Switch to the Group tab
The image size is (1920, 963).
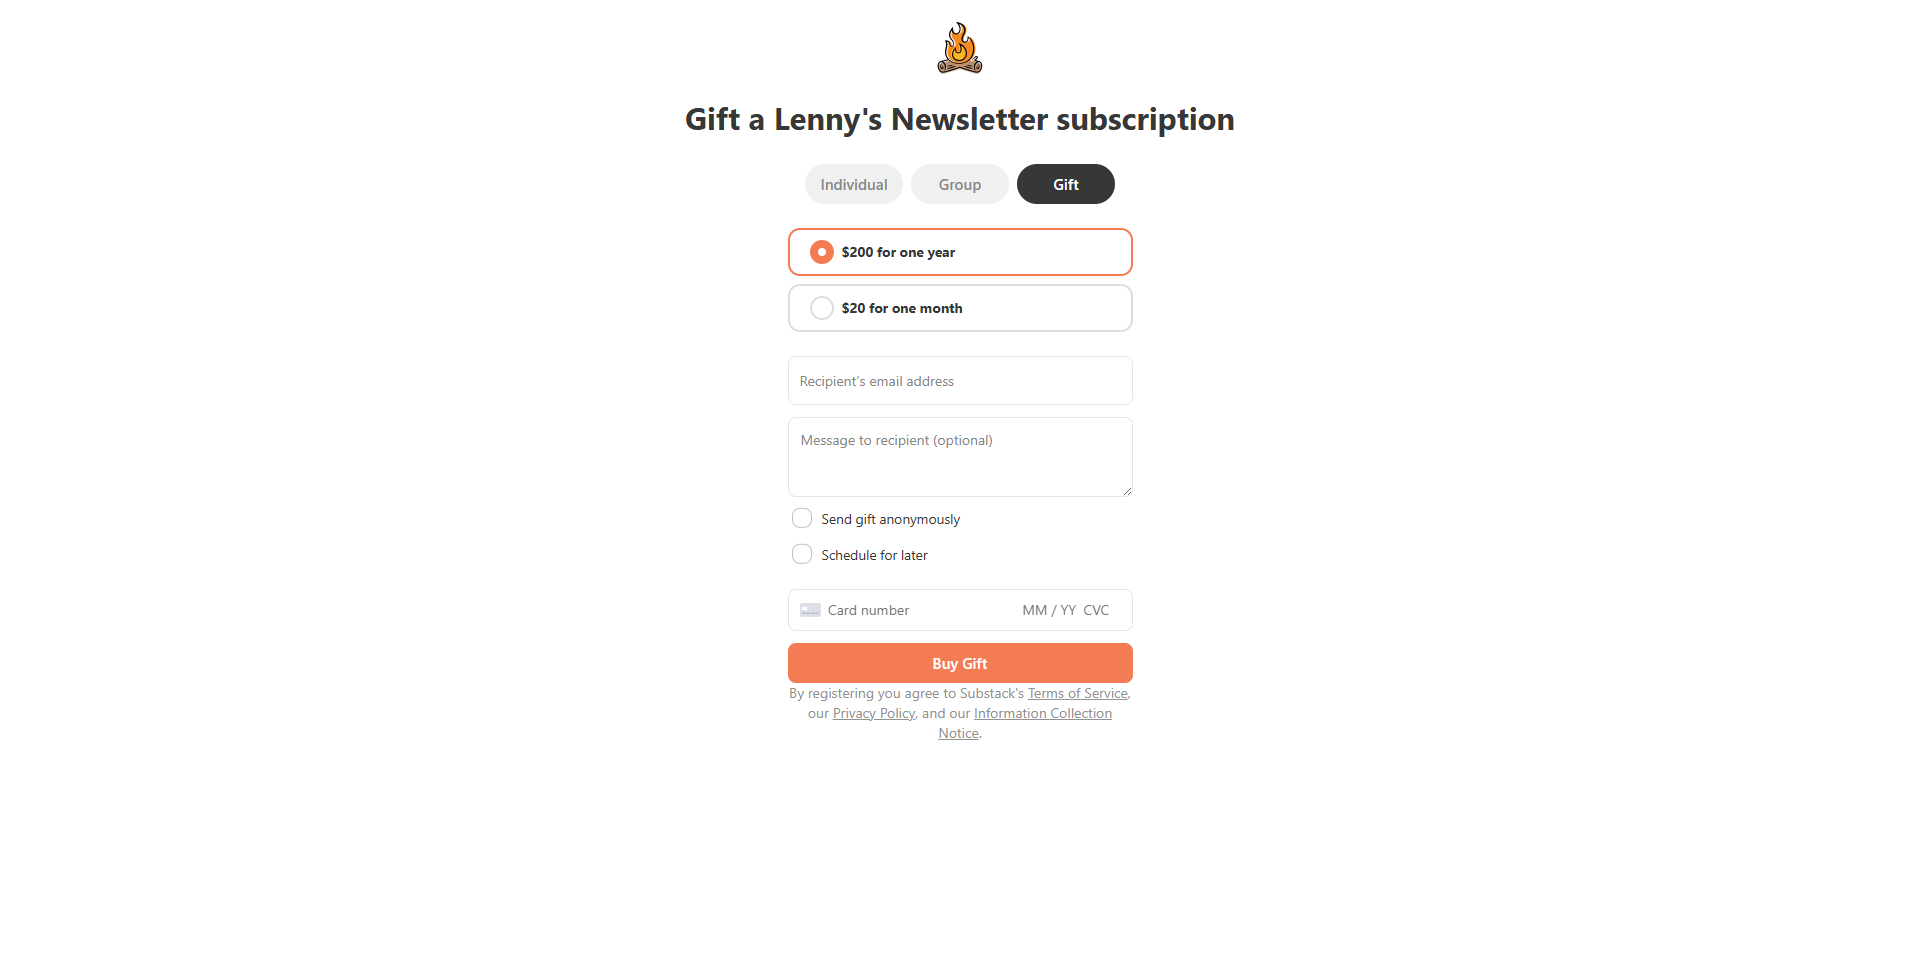click(960, 184)
